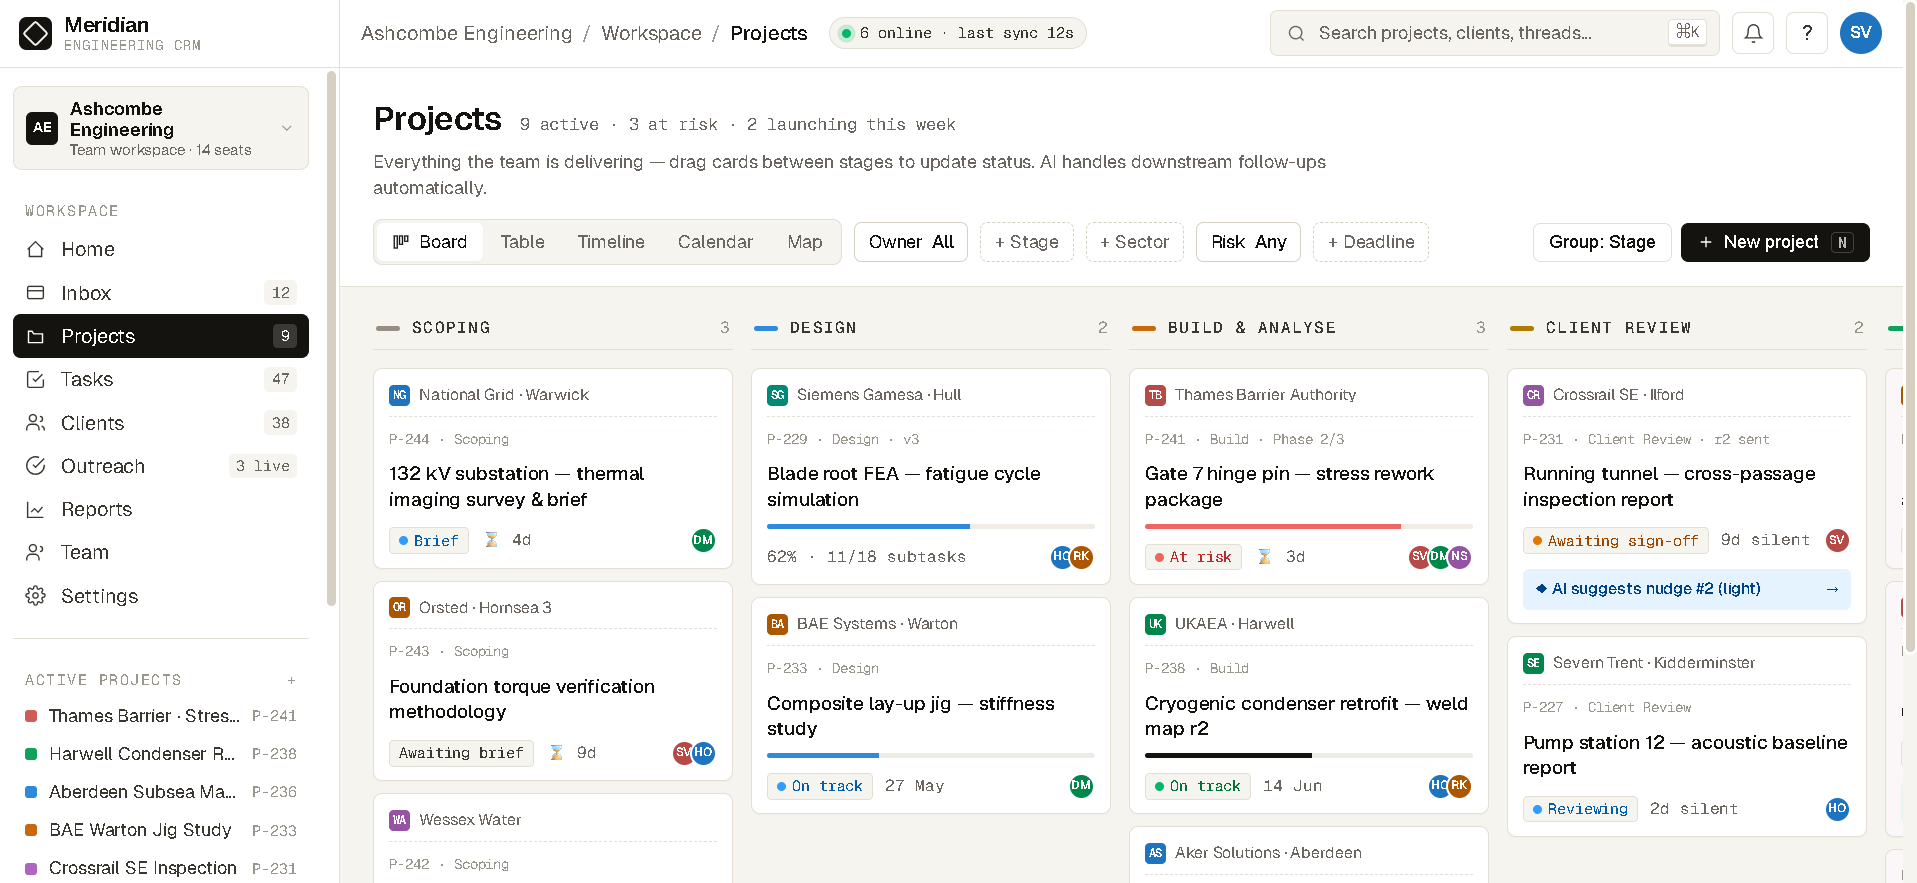The height and width of the screenshot is (883, 1917).
Task: Click the SE Severn Trent client badge
Action: pos(1533,663)
